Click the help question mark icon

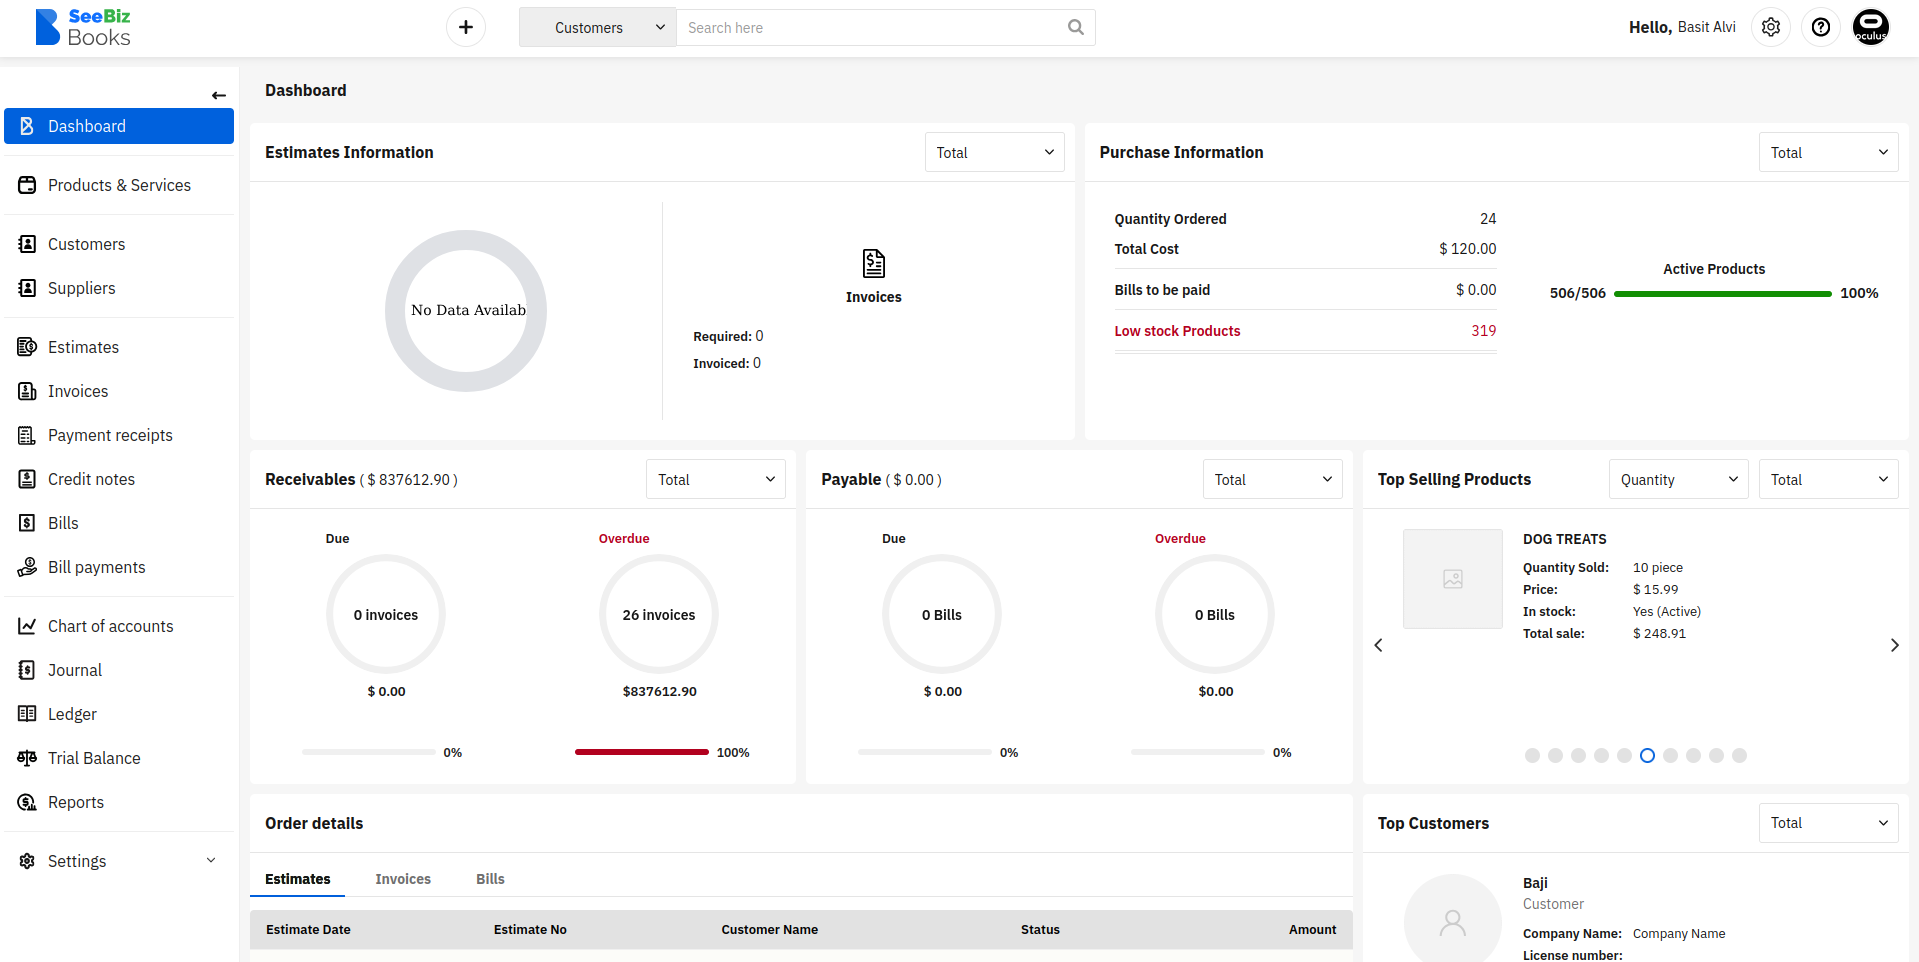[1821, 27]
